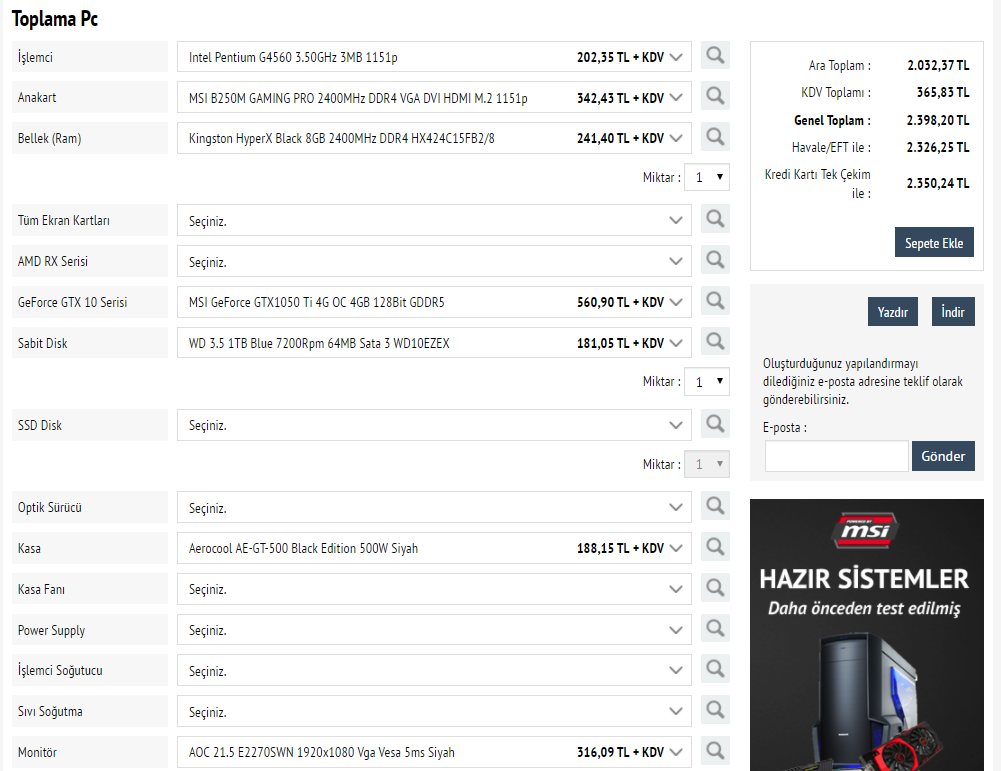The height and width of the screenshot is (771, 1001).
Task: Click Kredi Kartı Tek Çekim value 2.350,24 TL
Action: (938, 184)
